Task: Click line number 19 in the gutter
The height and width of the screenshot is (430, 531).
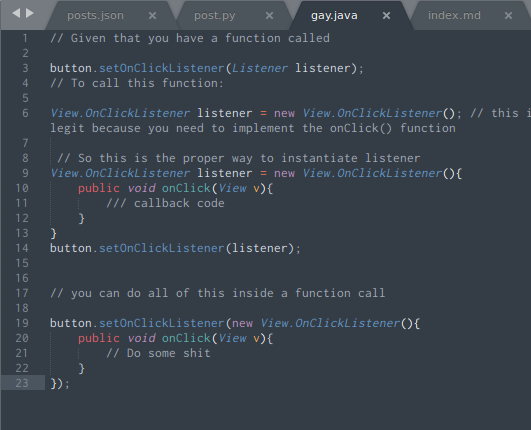Action: click(x=22, y=323)
